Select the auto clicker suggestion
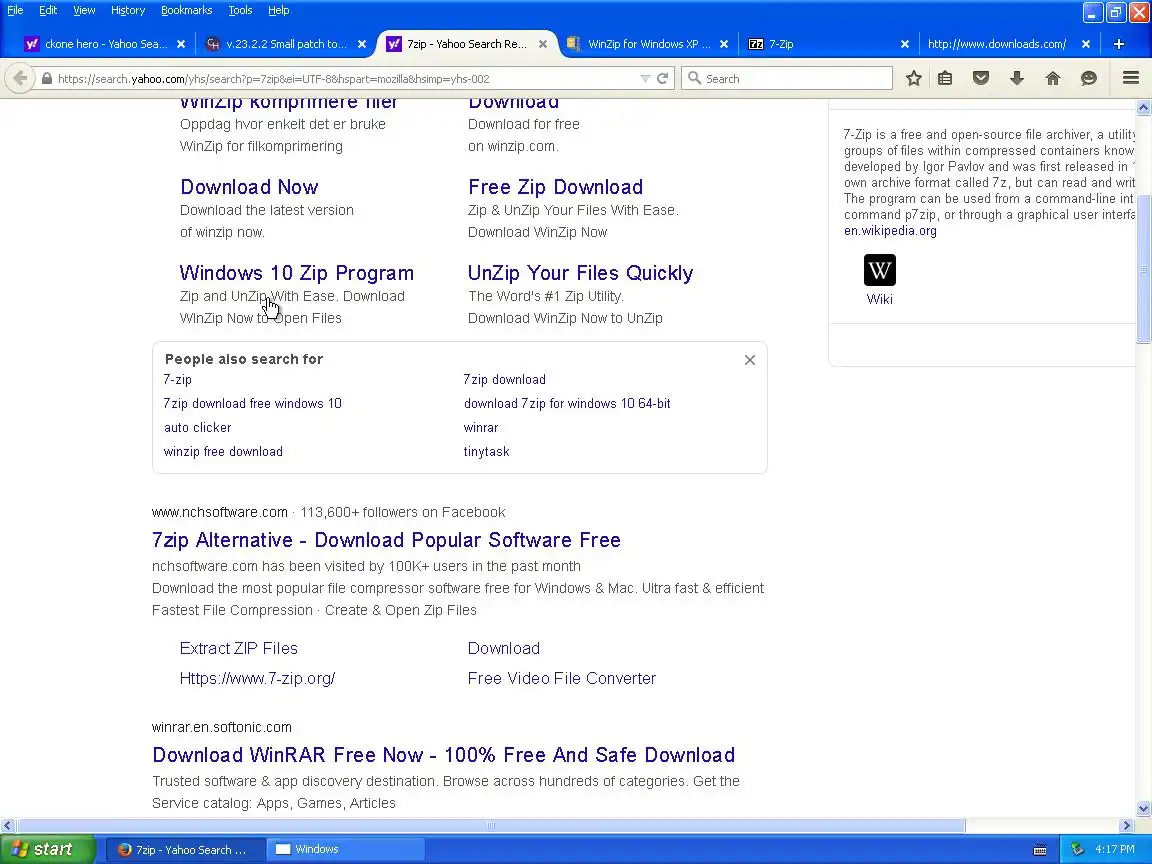1152x864 pixels. [x=198, y=428]
